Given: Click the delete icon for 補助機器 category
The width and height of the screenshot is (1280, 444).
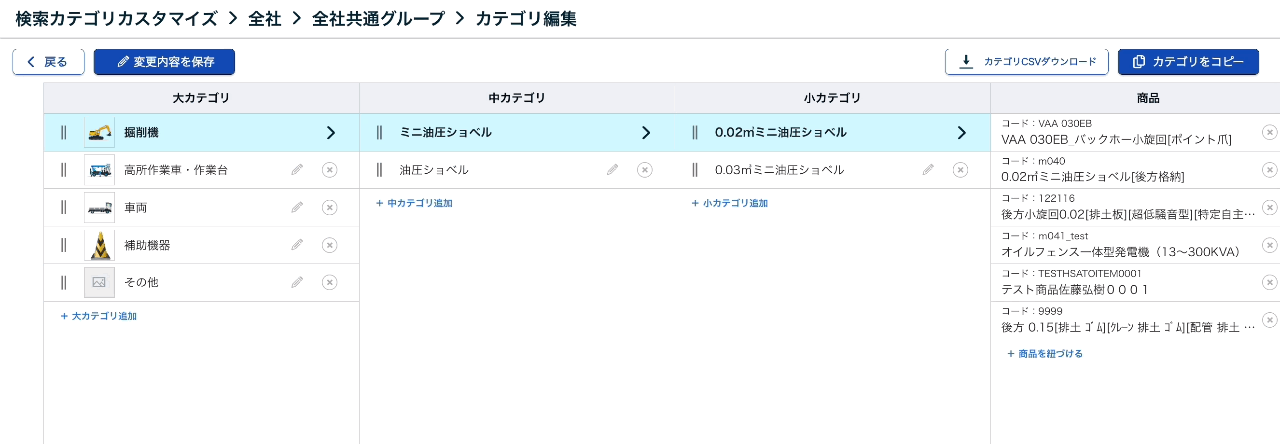Looking at the screenshot, I should coord(329,245).
